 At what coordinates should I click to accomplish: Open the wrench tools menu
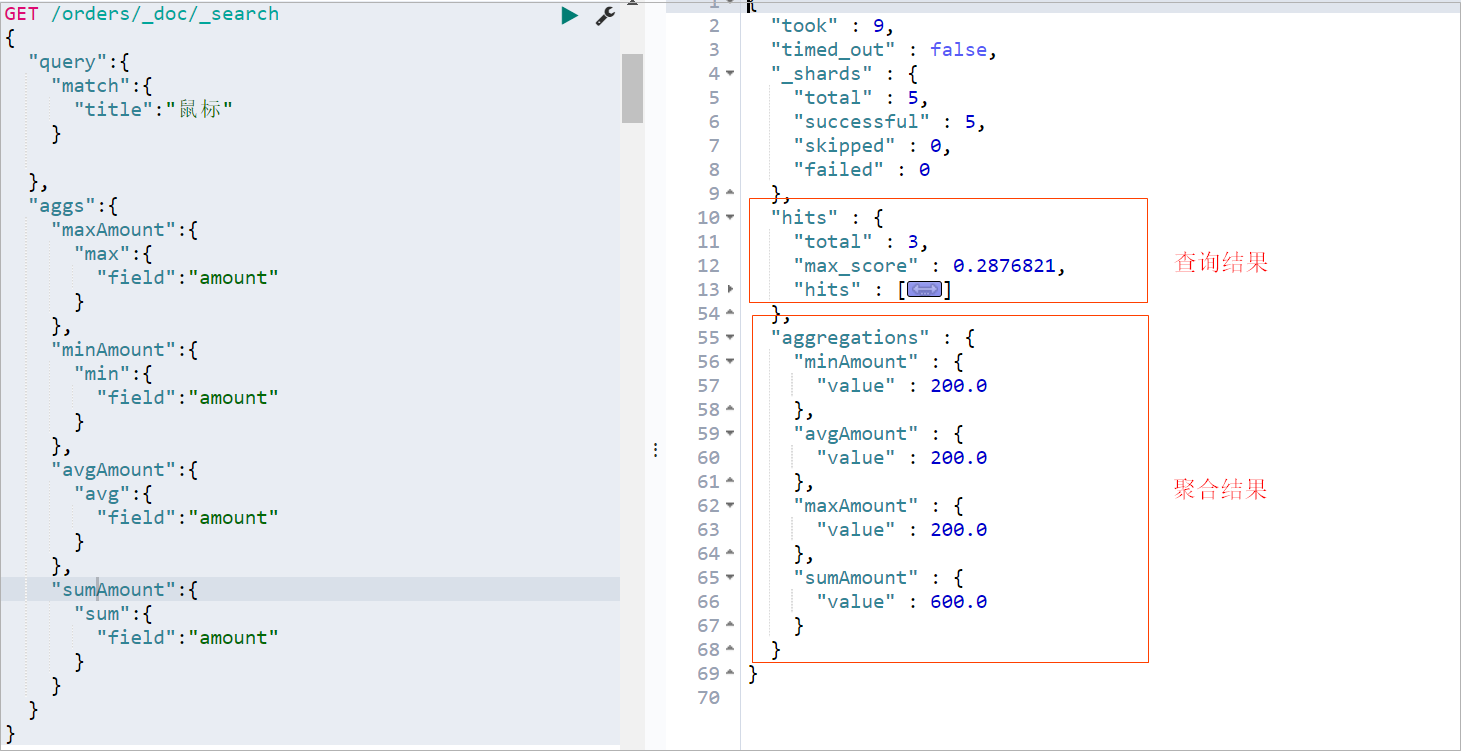[x=605, y=15]
